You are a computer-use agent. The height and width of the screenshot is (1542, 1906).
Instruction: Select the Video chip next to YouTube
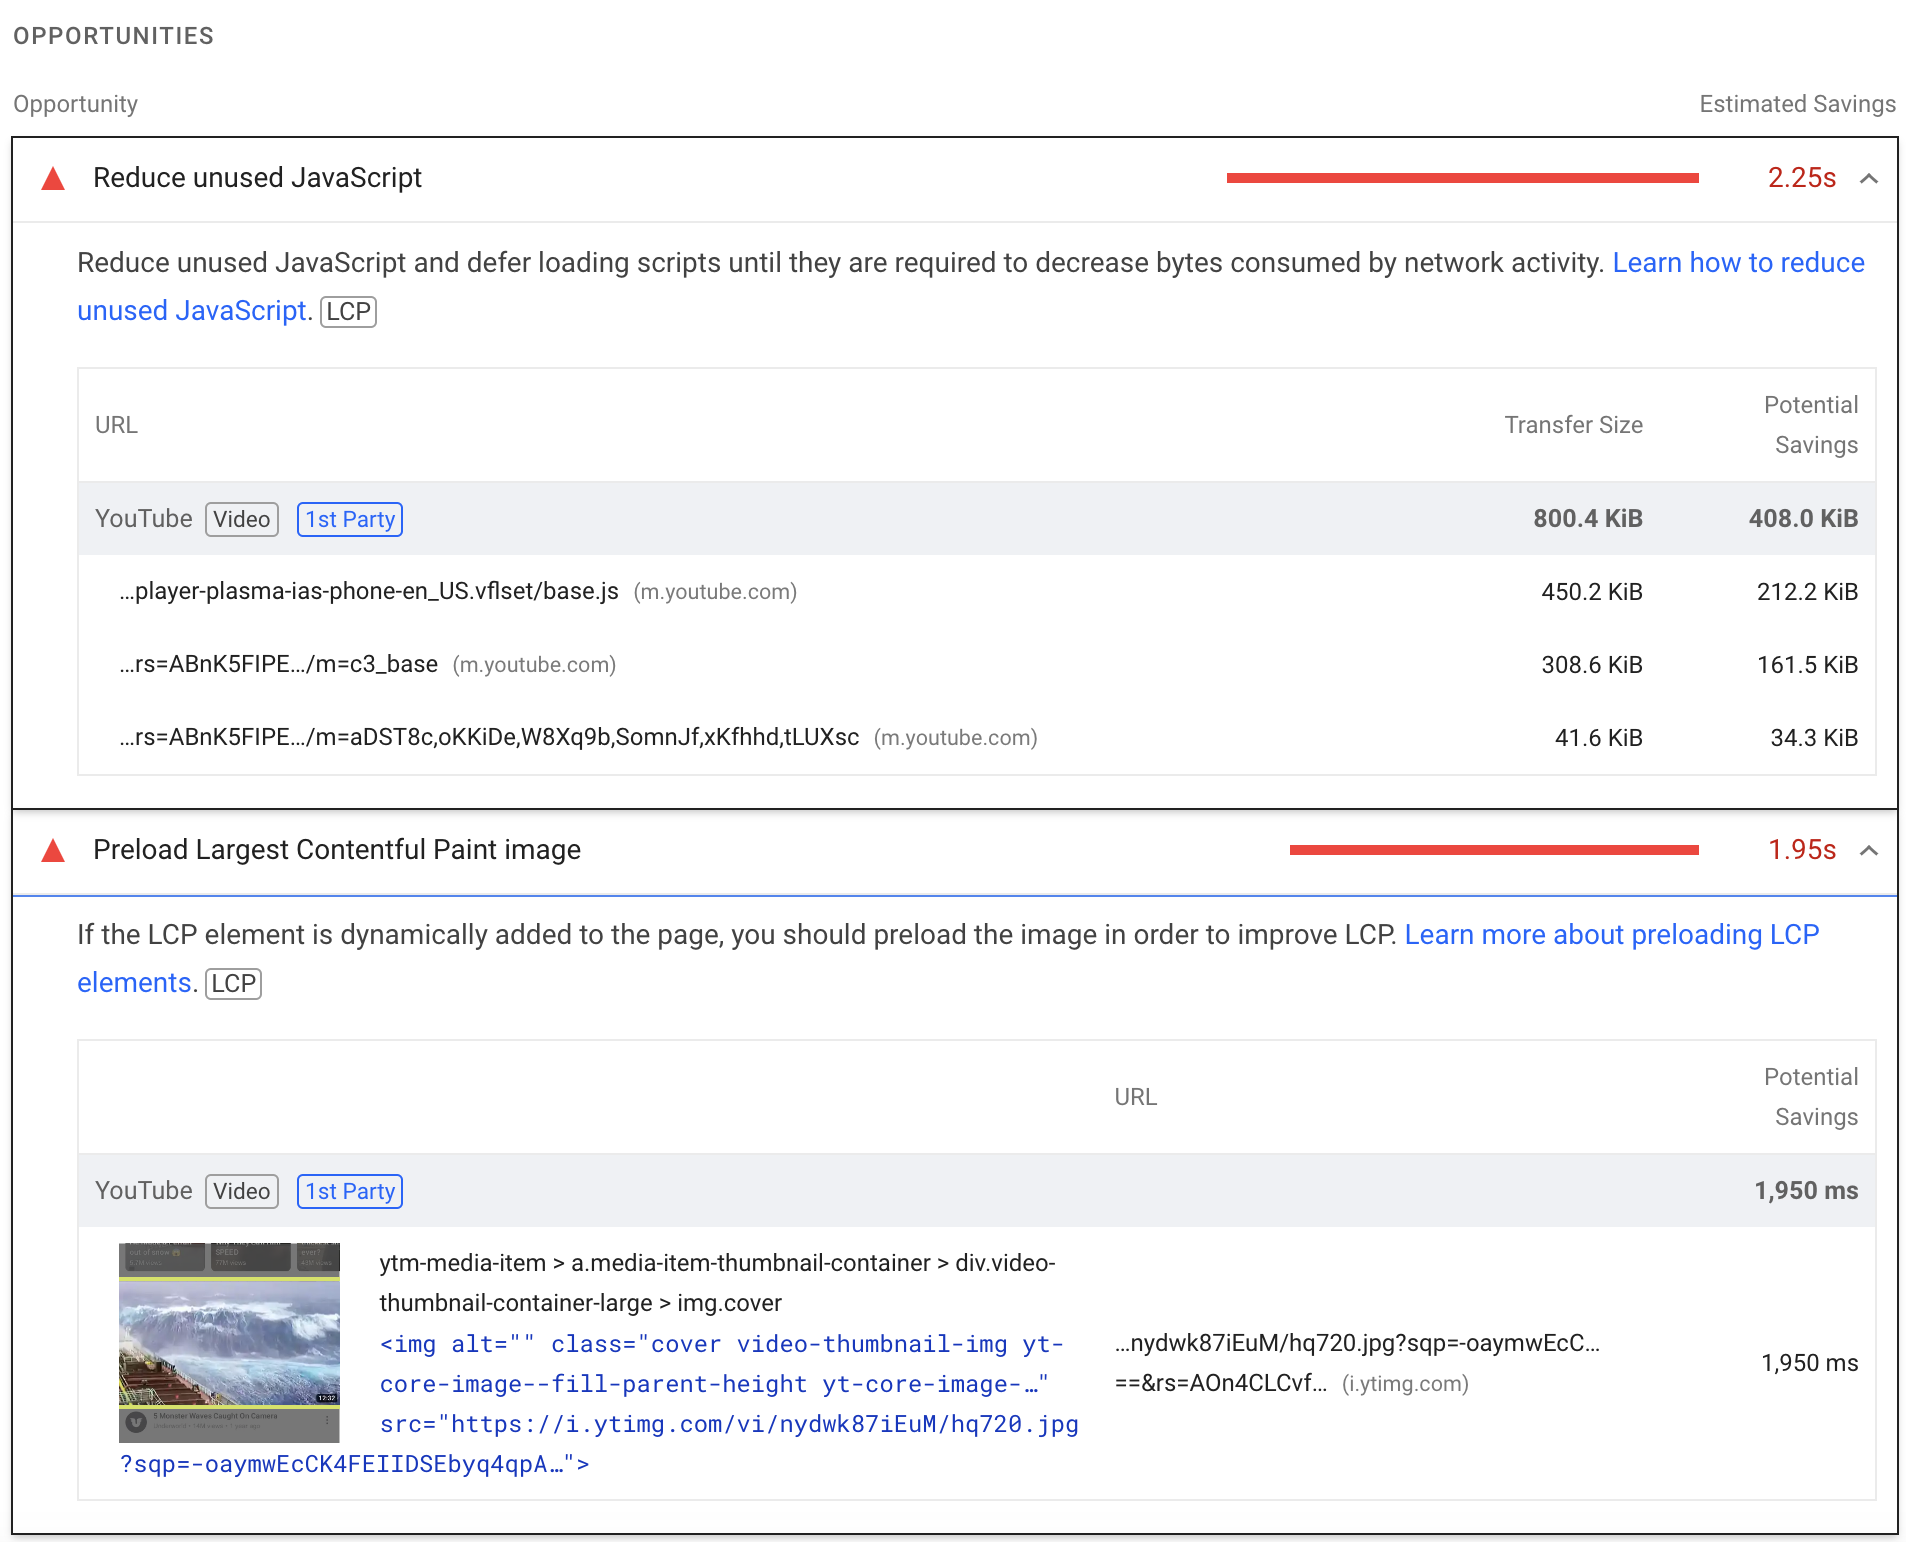coord(241,519)
